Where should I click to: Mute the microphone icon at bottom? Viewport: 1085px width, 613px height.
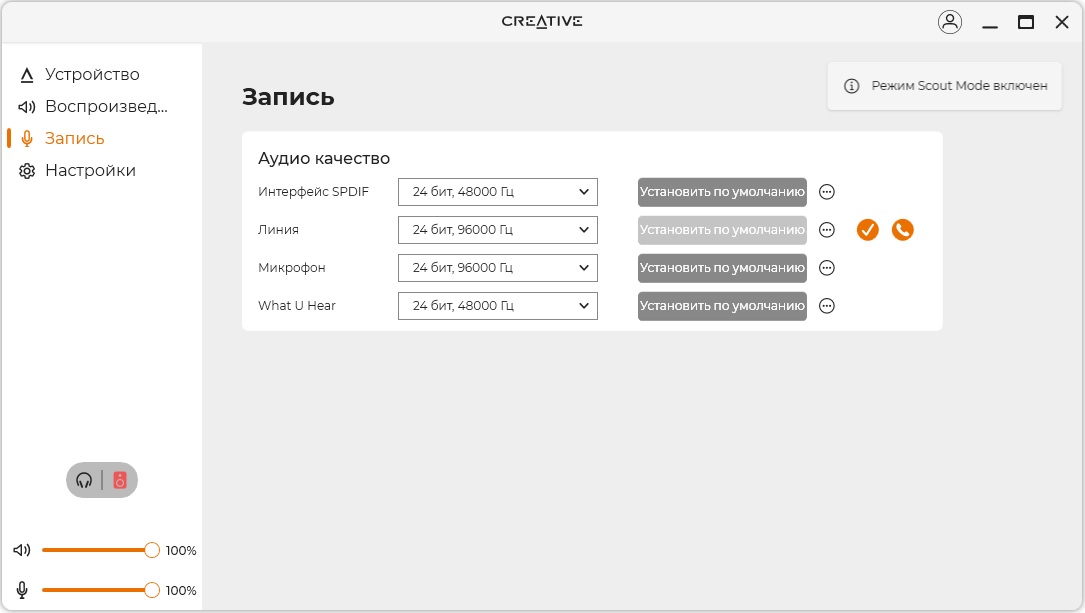(22, 590)
